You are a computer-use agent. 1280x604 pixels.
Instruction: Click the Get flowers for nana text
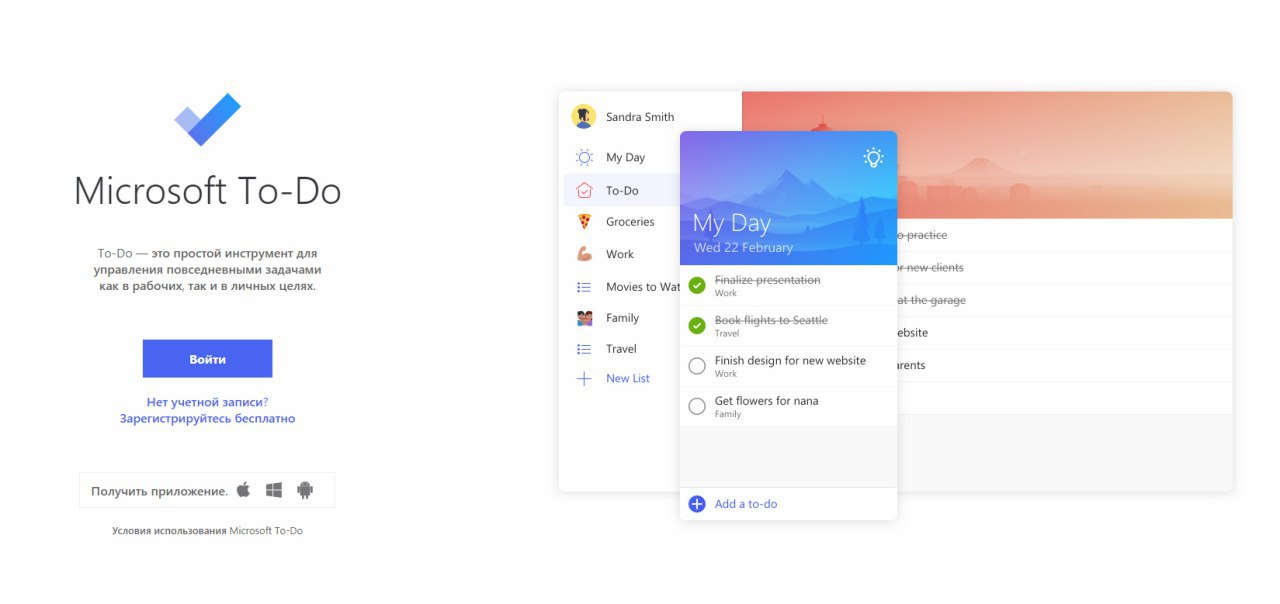click(x=766, y=401)
